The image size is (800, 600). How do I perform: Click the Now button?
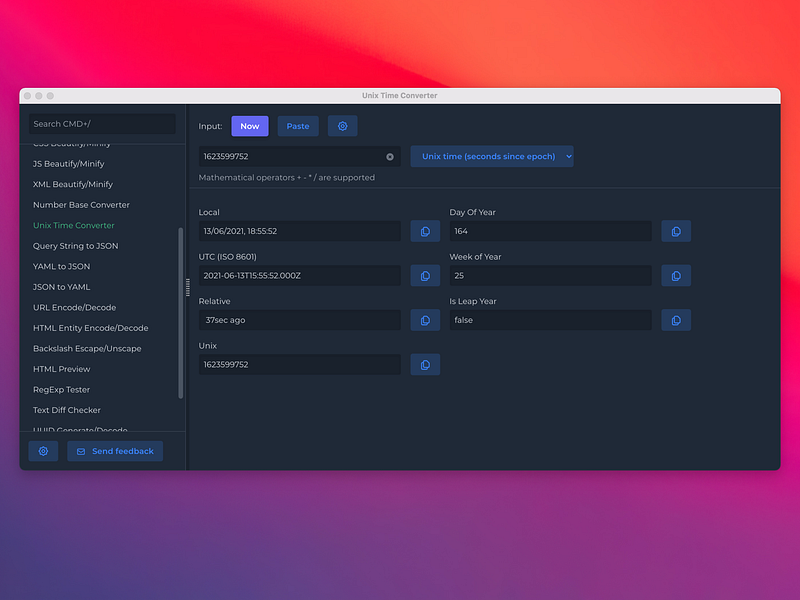tap(250, 126)
